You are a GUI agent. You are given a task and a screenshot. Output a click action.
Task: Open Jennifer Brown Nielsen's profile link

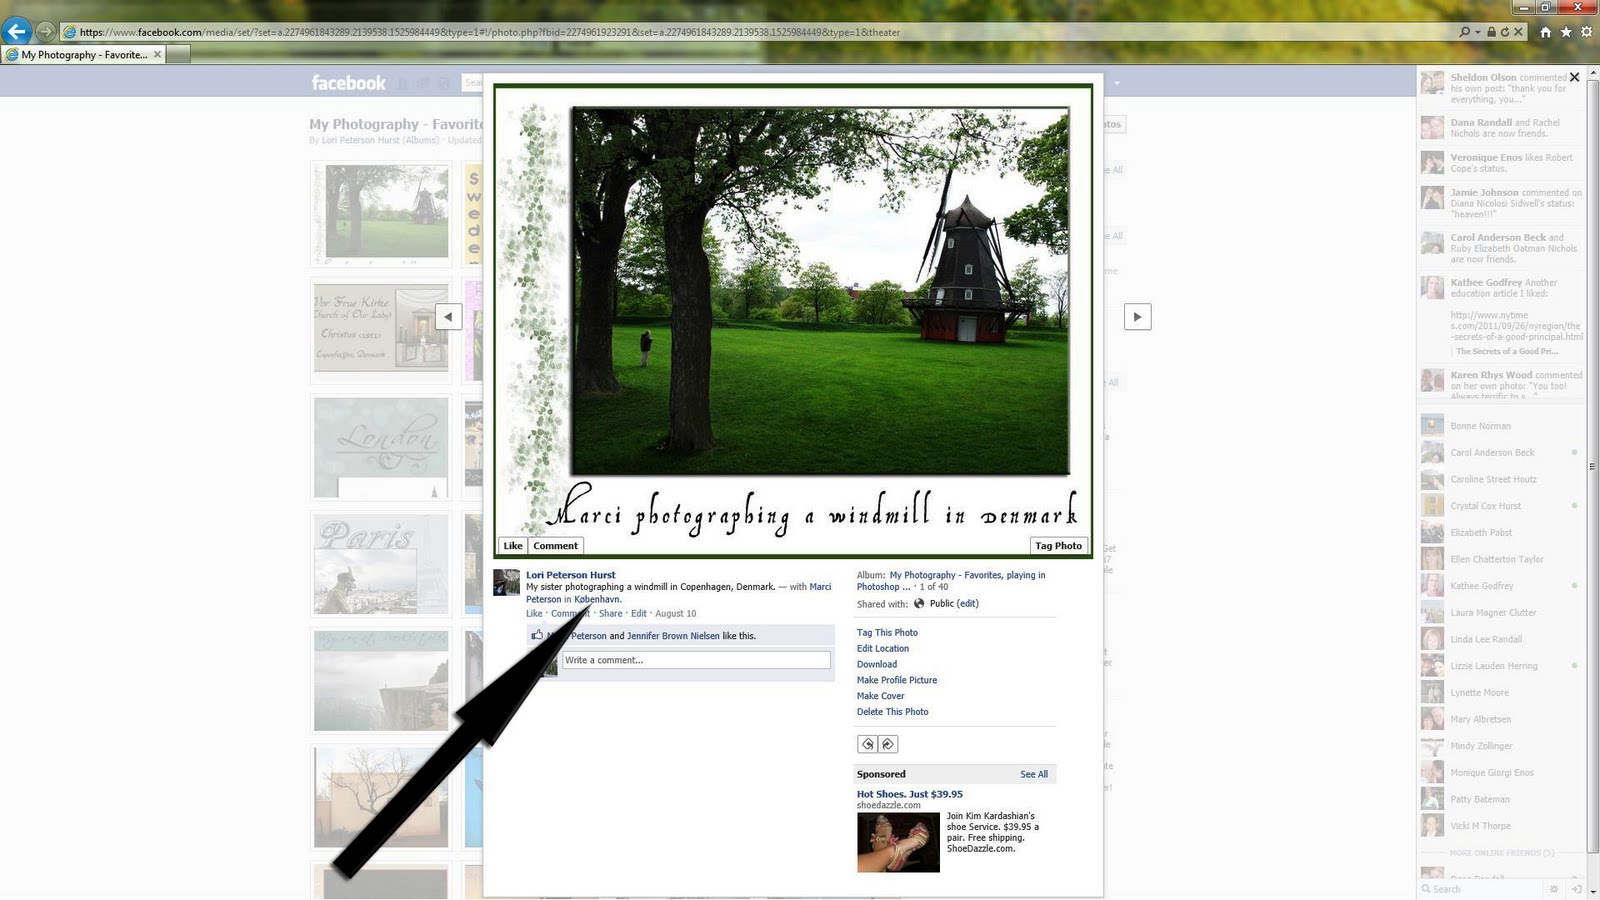coord(673,636)
